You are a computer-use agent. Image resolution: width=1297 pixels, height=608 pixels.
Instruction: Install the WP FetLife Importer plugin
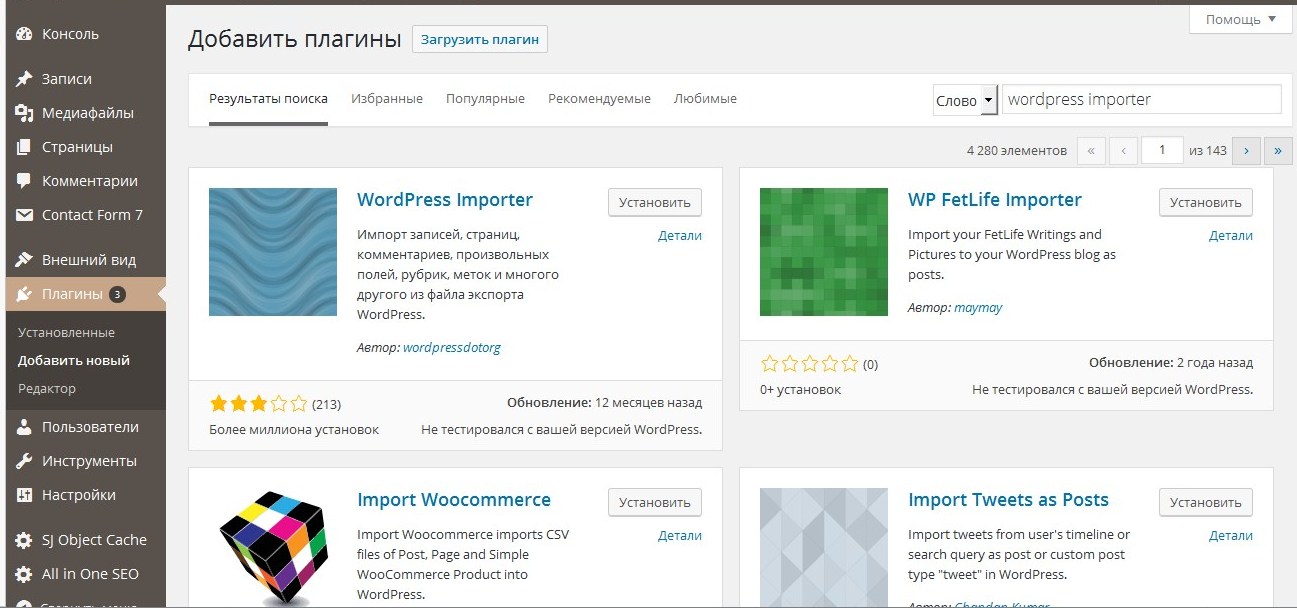(1206, 202)
